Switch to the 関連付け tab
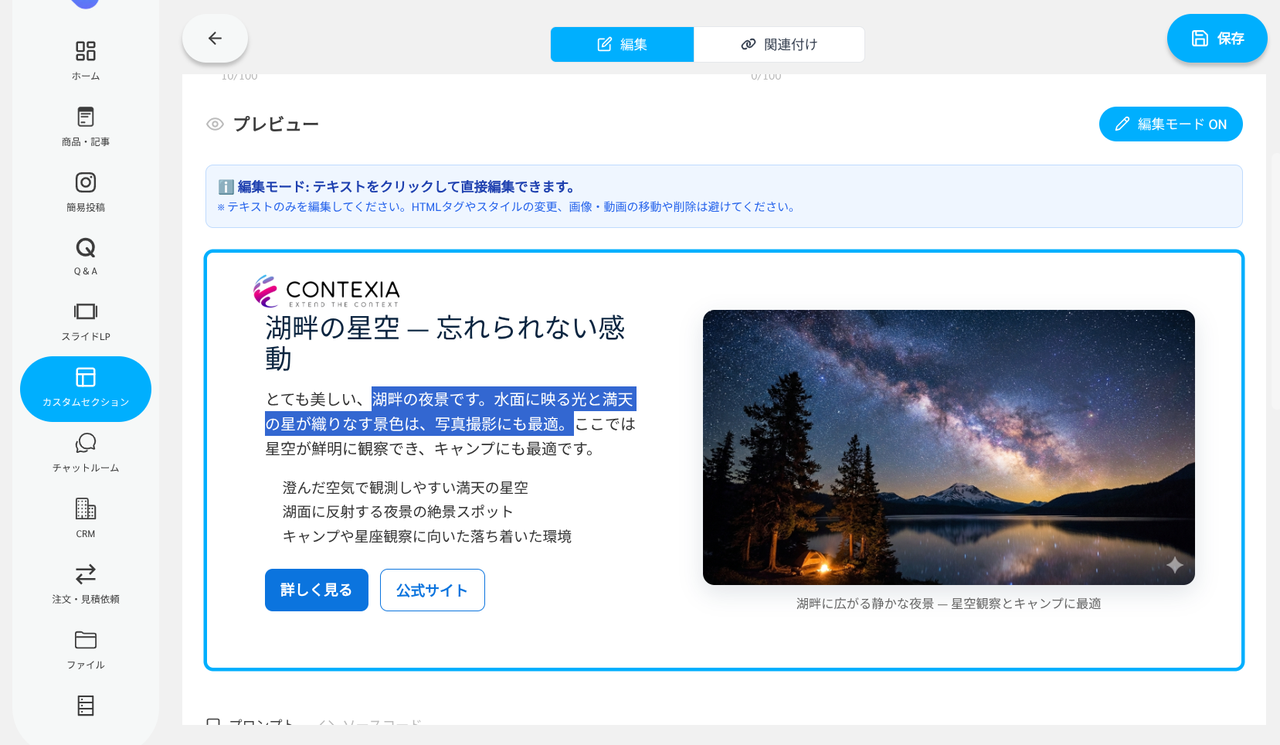1280x745 pixels. (779, 45)
